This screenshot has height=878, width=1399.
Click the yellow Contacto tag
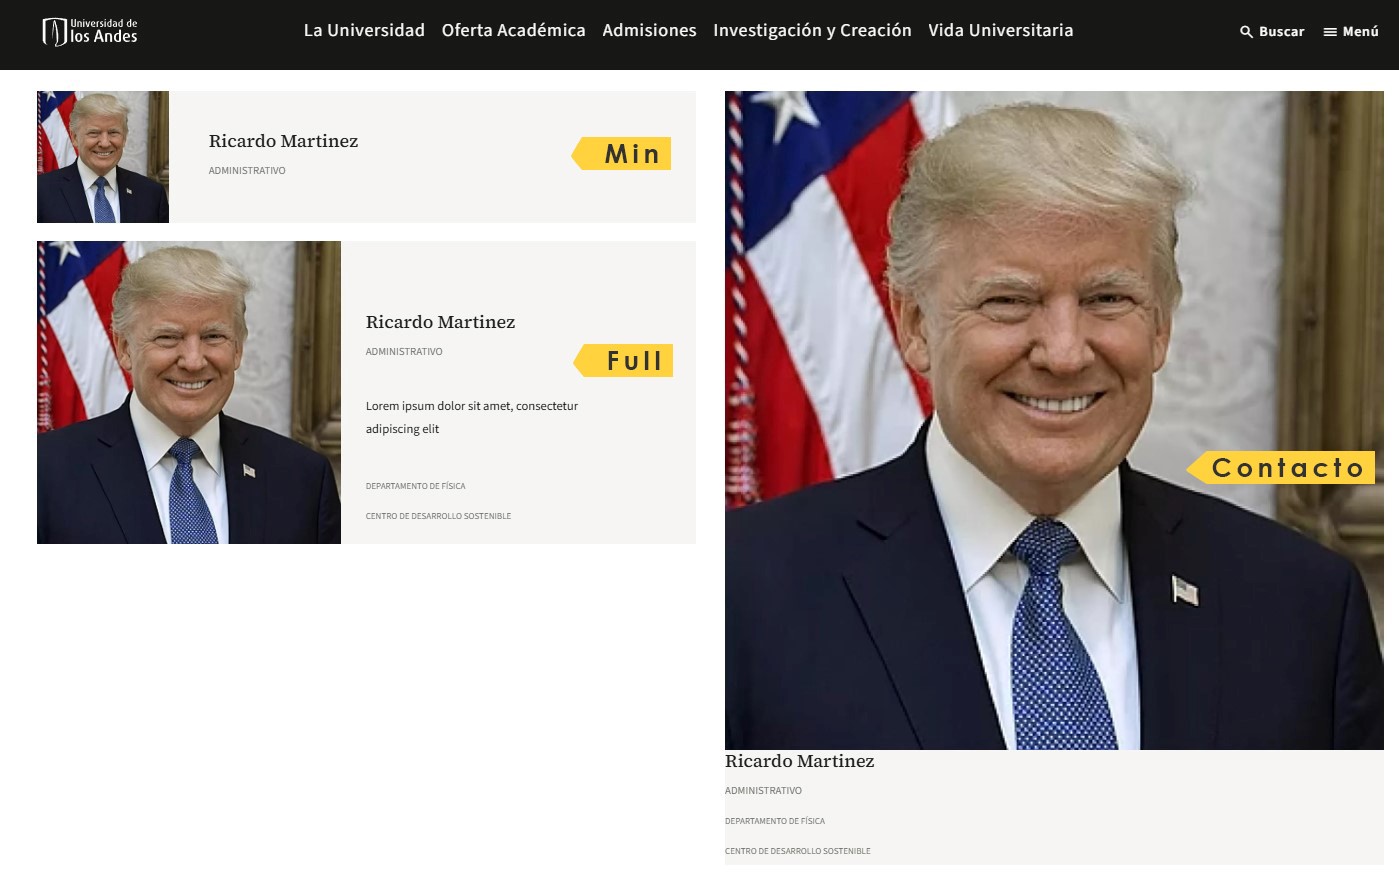pyautogui.click(x=1280, y=467)
